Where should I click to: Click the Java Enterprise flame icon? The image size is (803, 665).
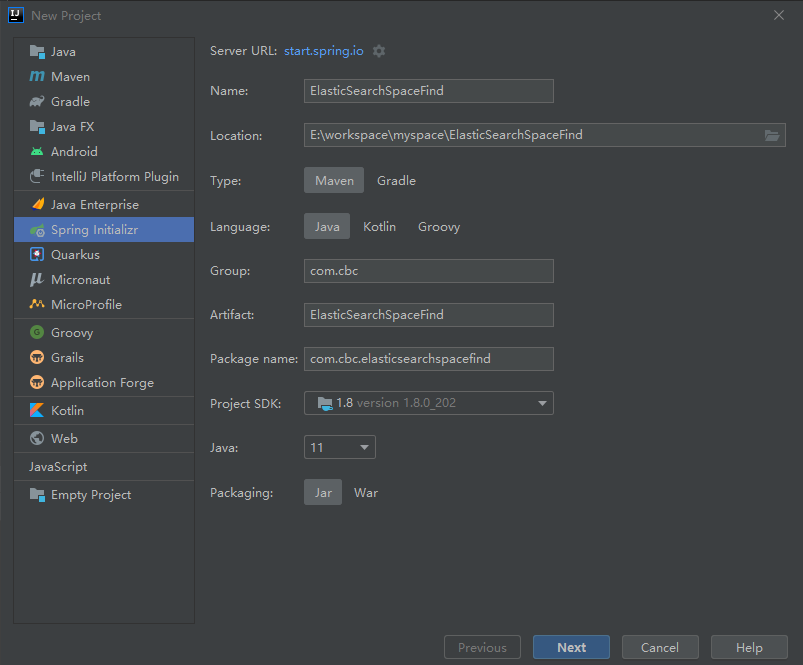(38, 204)
